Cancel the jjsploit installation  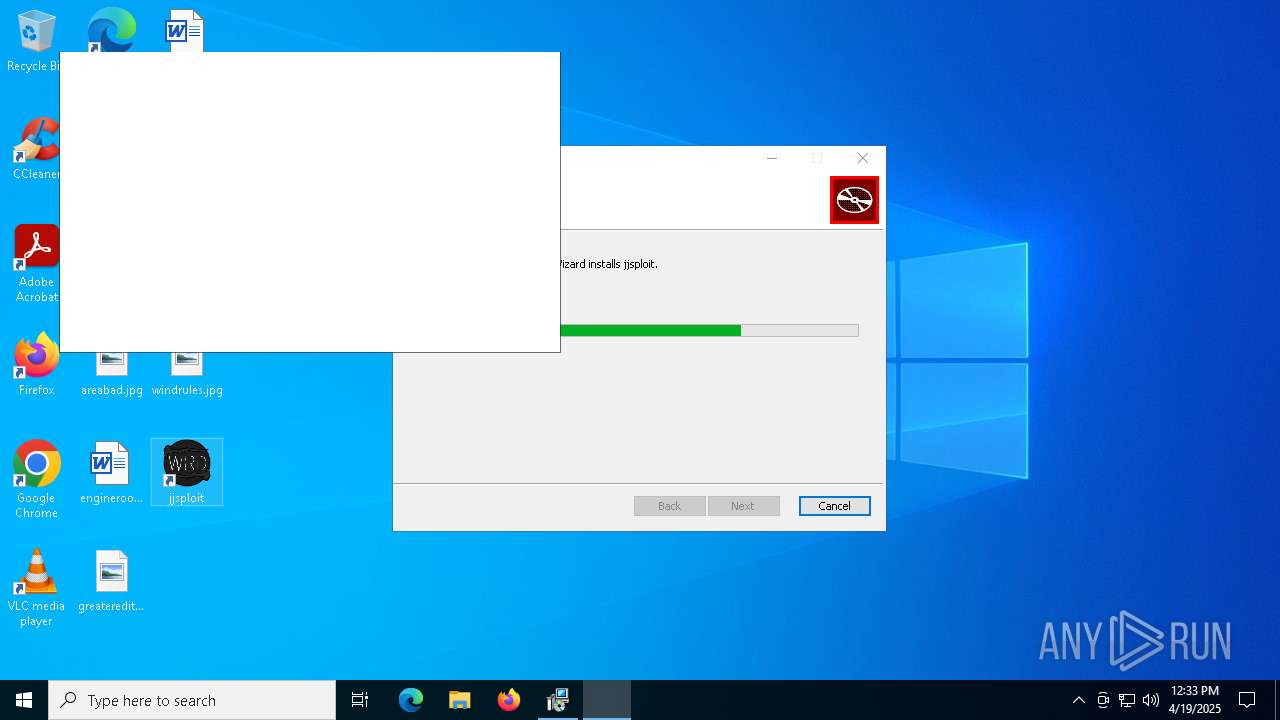(x=834, y=506)
